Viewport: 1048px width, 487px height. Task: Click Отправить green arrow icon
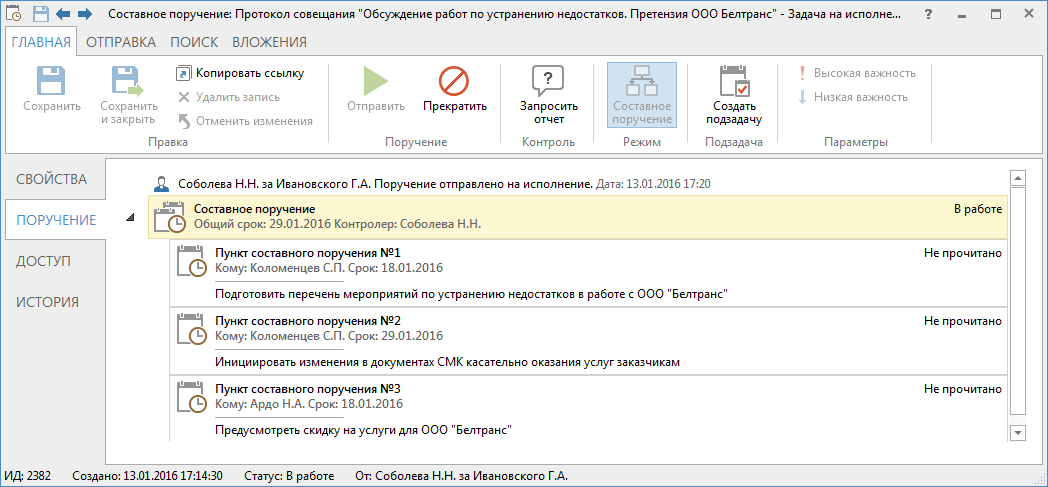pos(375,82)
